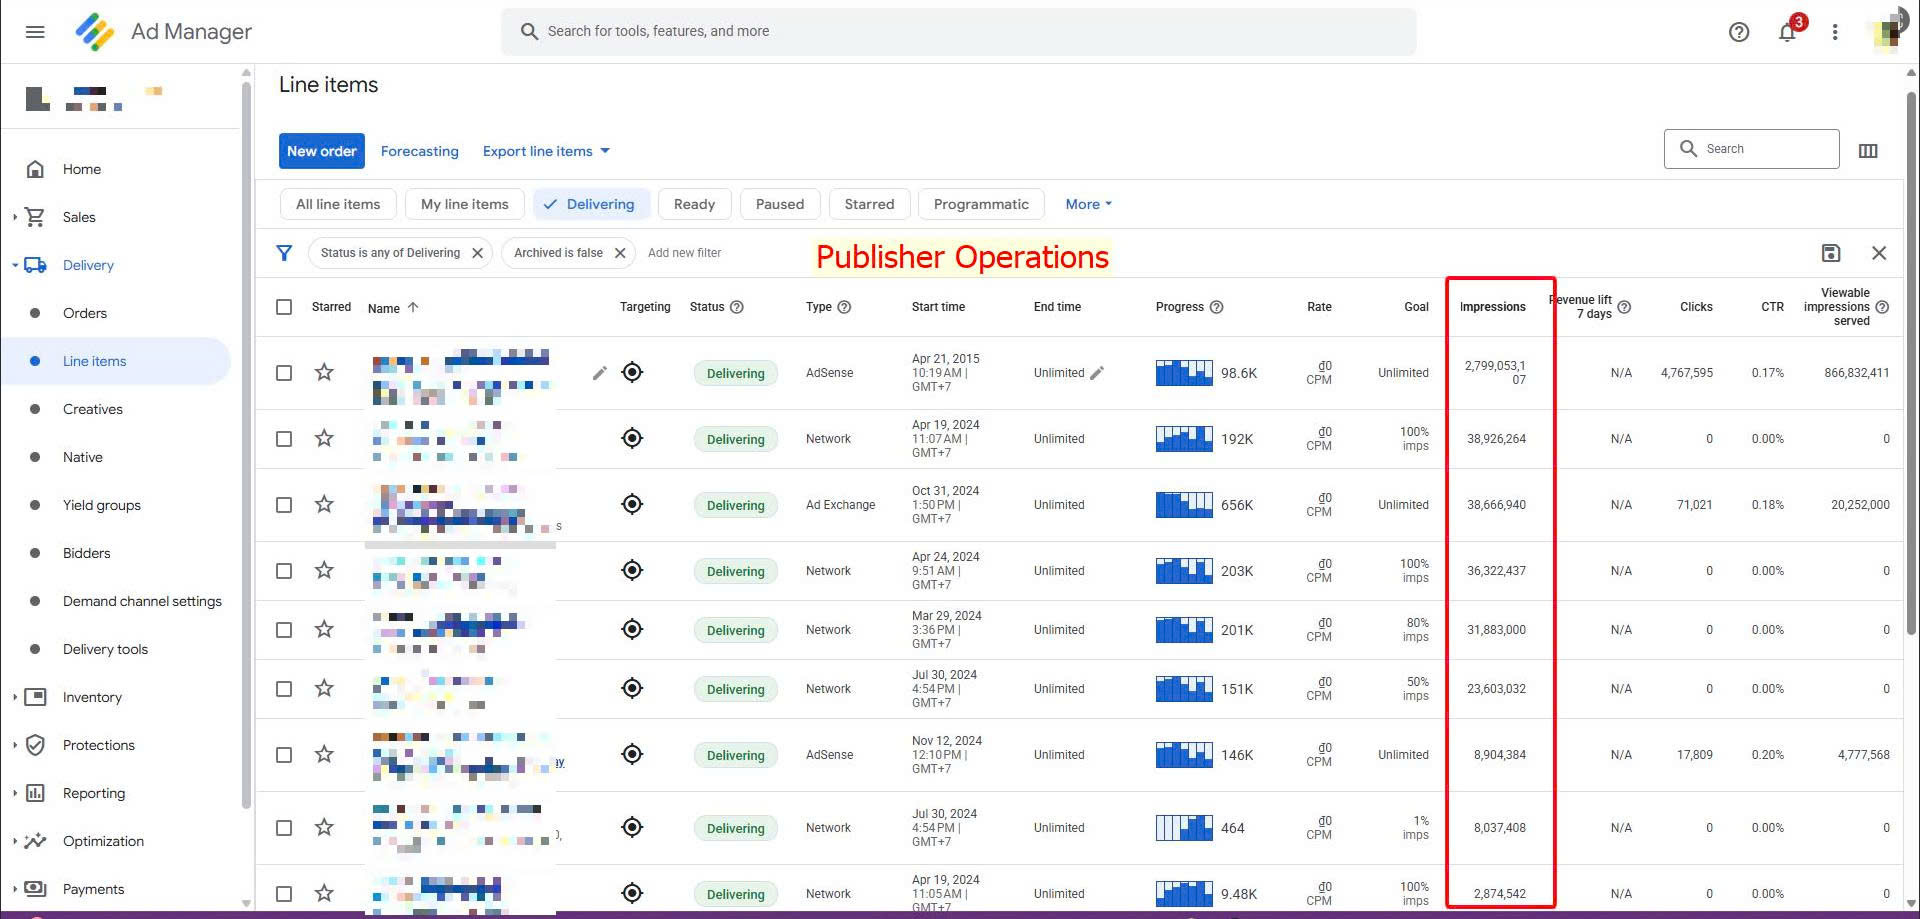Select the All line items tab
The image size is (1920, 919).
(338, 204)
